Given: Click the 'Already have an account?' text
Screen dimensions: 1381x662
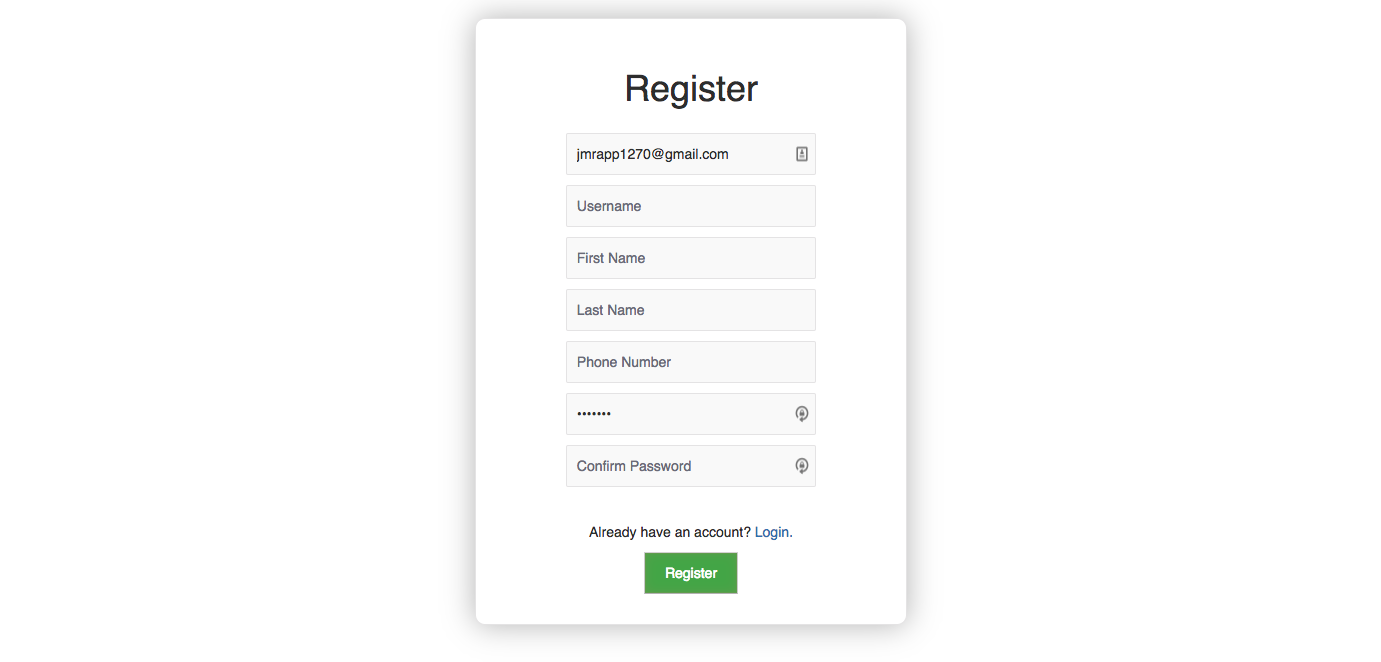Looking at the screenshot, I should point(670,532).
